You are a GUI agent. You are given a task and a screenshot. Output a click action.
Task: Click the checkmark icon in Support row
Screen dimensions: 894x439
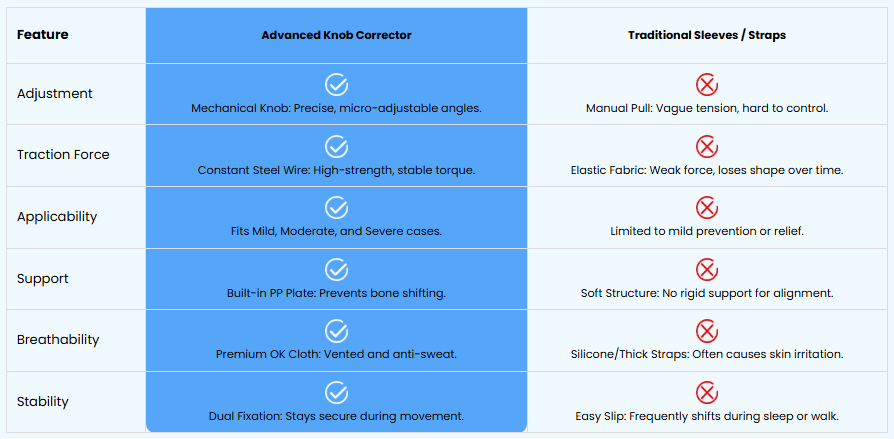click(336, 270)
